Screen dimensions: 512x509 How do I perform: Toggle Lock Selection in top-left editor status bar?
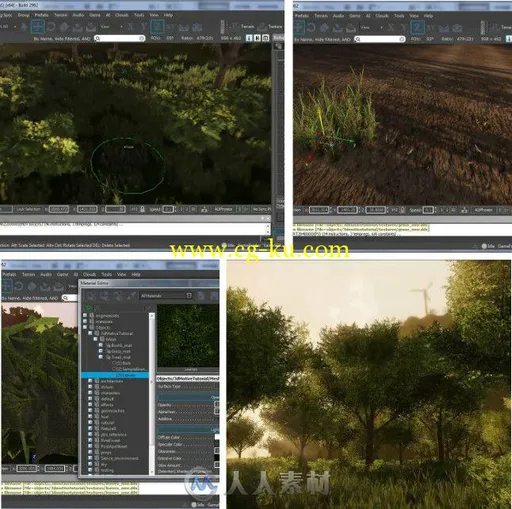coord(28,209)
